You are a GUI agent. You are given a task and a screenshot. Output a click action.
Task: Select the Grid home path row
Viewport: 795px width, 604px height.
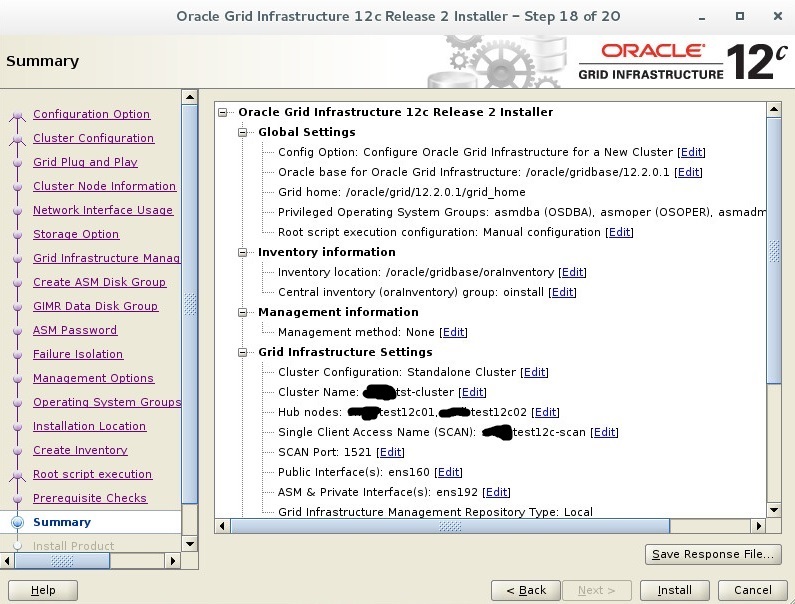pyautogui.click(x=402, y=192)
